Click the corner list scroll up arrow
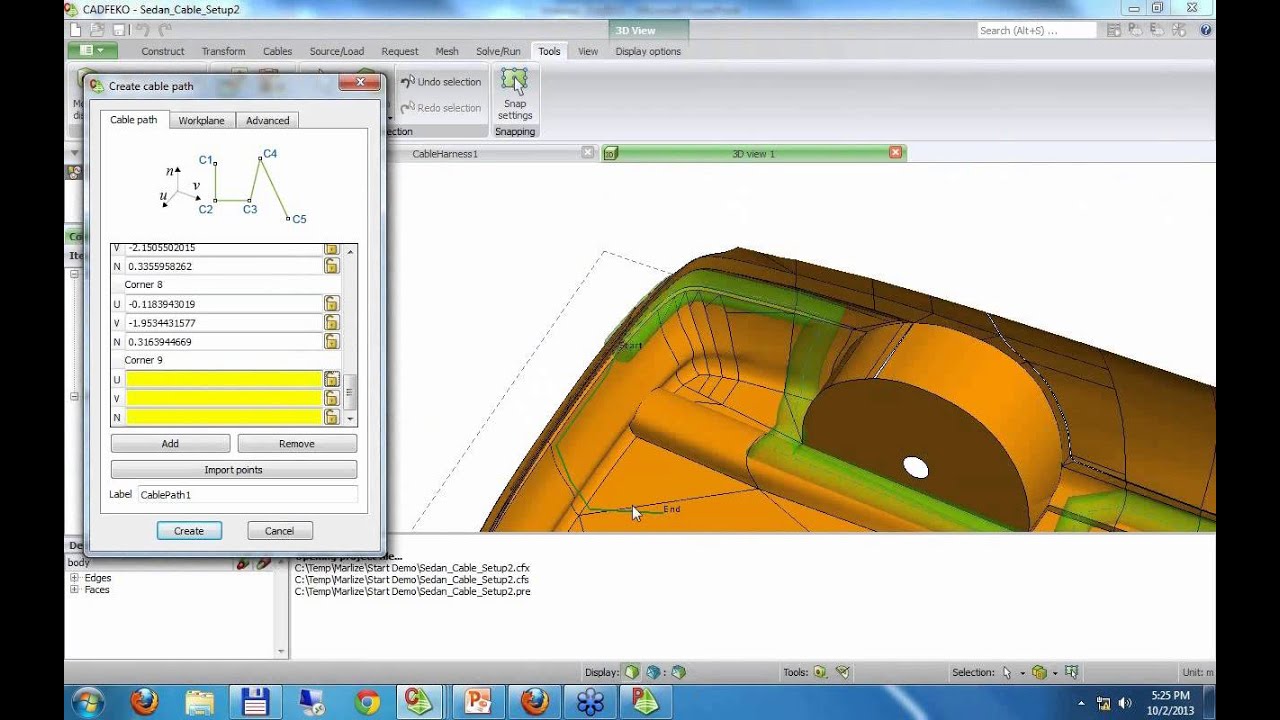Screen dimensions: 1280x720 [350, 252]
